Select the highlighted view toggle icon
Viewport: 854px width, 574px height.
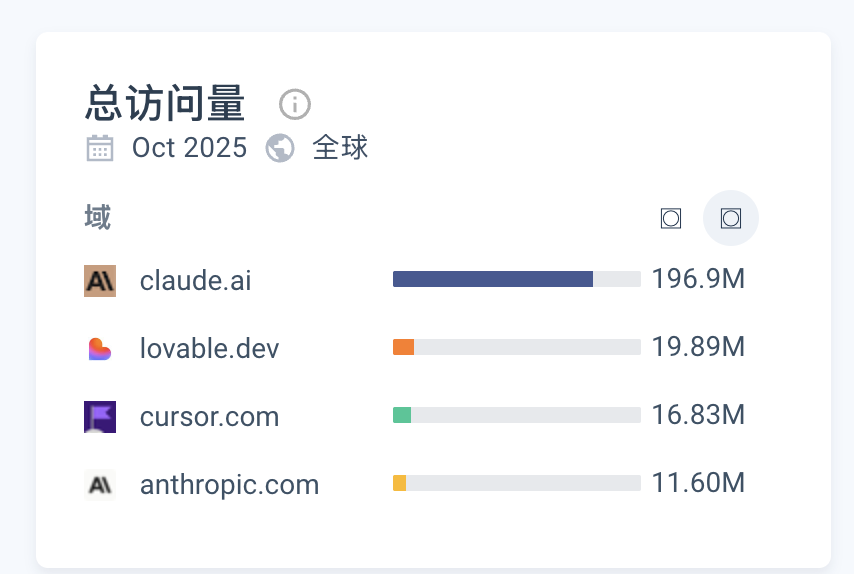(731, 218)
